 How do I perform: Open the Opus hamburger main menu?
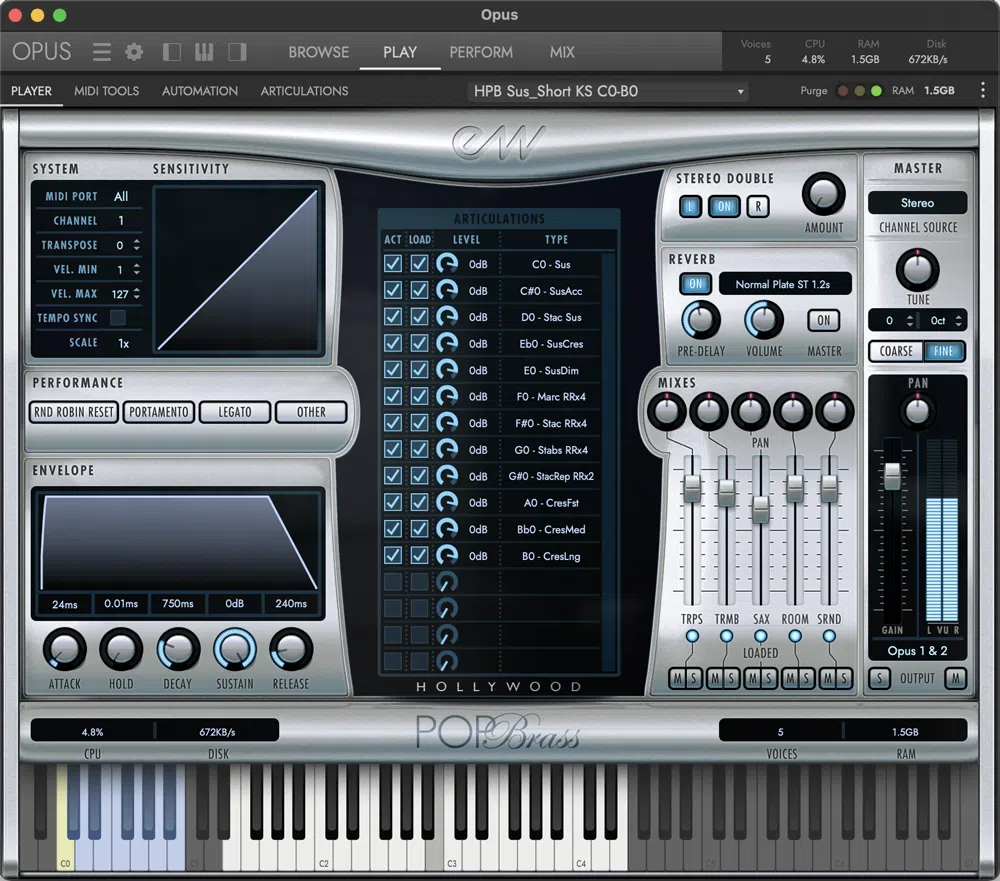[x=101, y=52]
